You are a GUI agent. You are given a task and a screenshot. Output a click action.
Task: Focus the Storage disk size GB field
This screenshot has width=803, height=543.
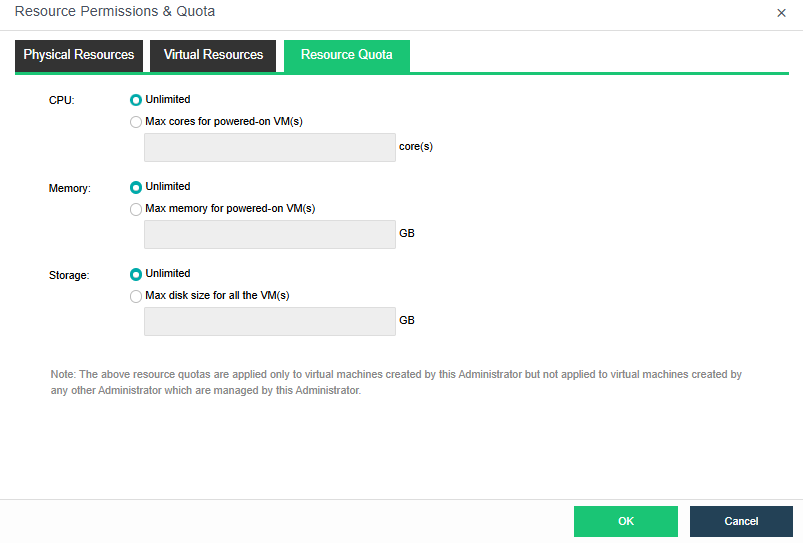(270, 321)
